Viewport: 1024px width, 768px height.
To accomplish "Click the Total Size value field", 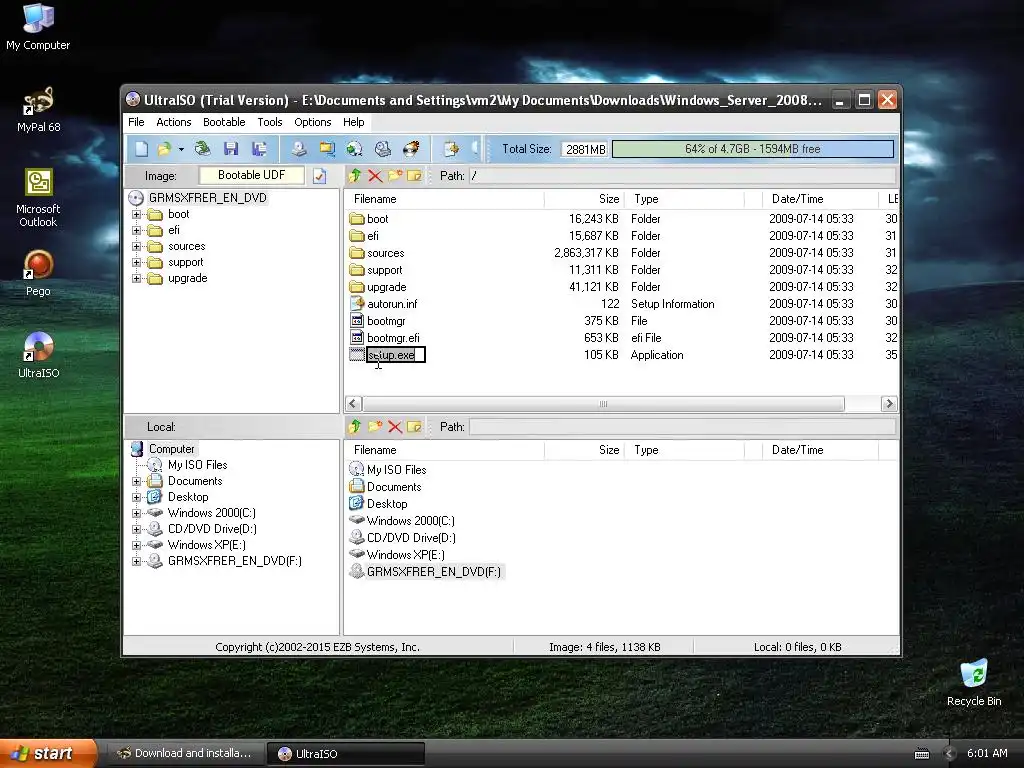I will tap(584, 149).
